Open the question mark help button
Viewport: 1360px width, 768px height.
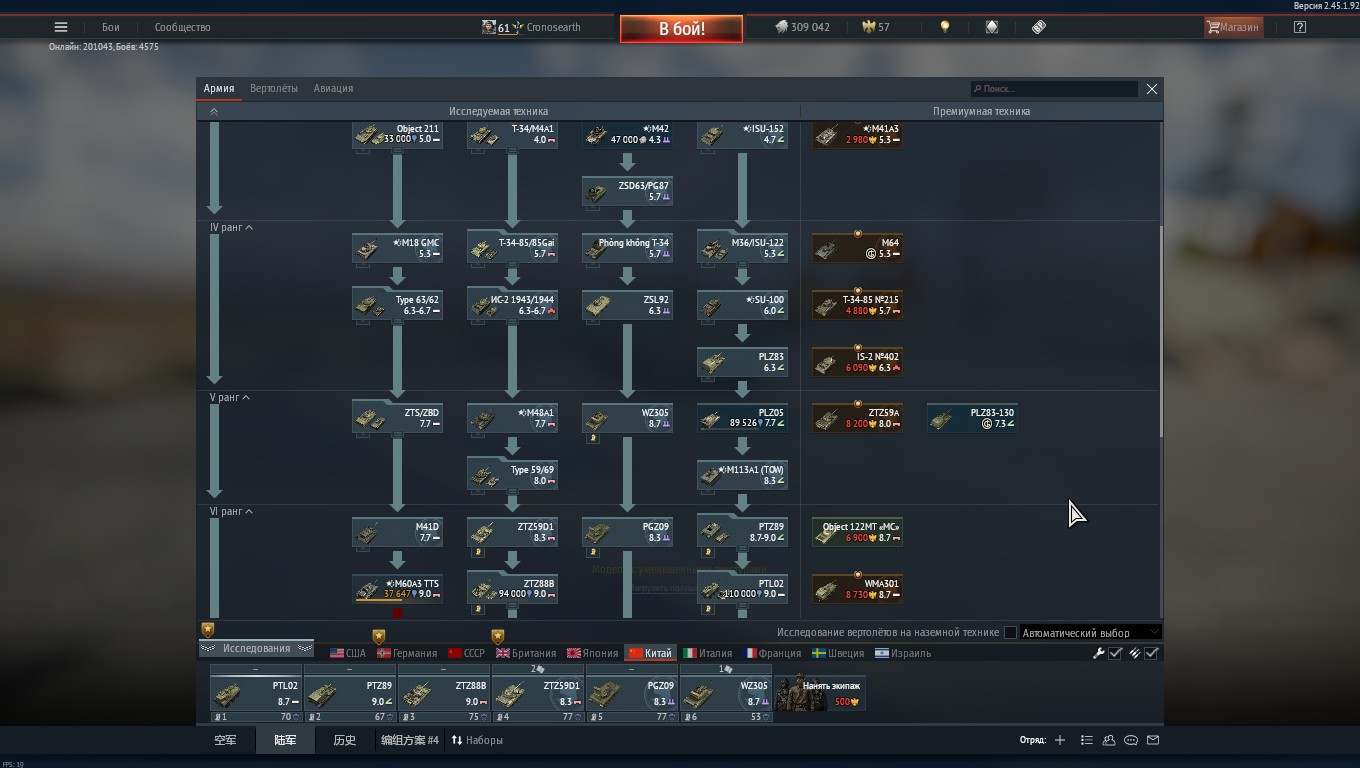pyautogui.click(x=1299, y=27)
